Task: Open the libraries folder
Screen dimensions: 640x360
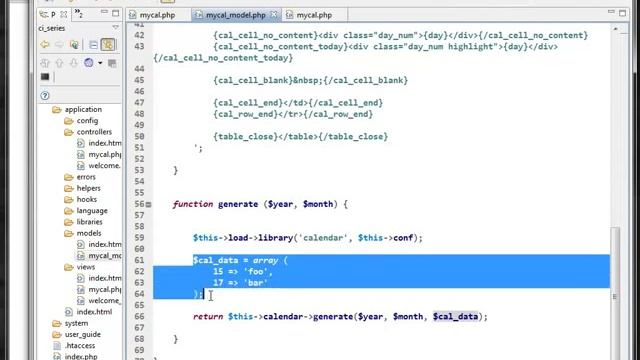Action: (x=89, y=222)
